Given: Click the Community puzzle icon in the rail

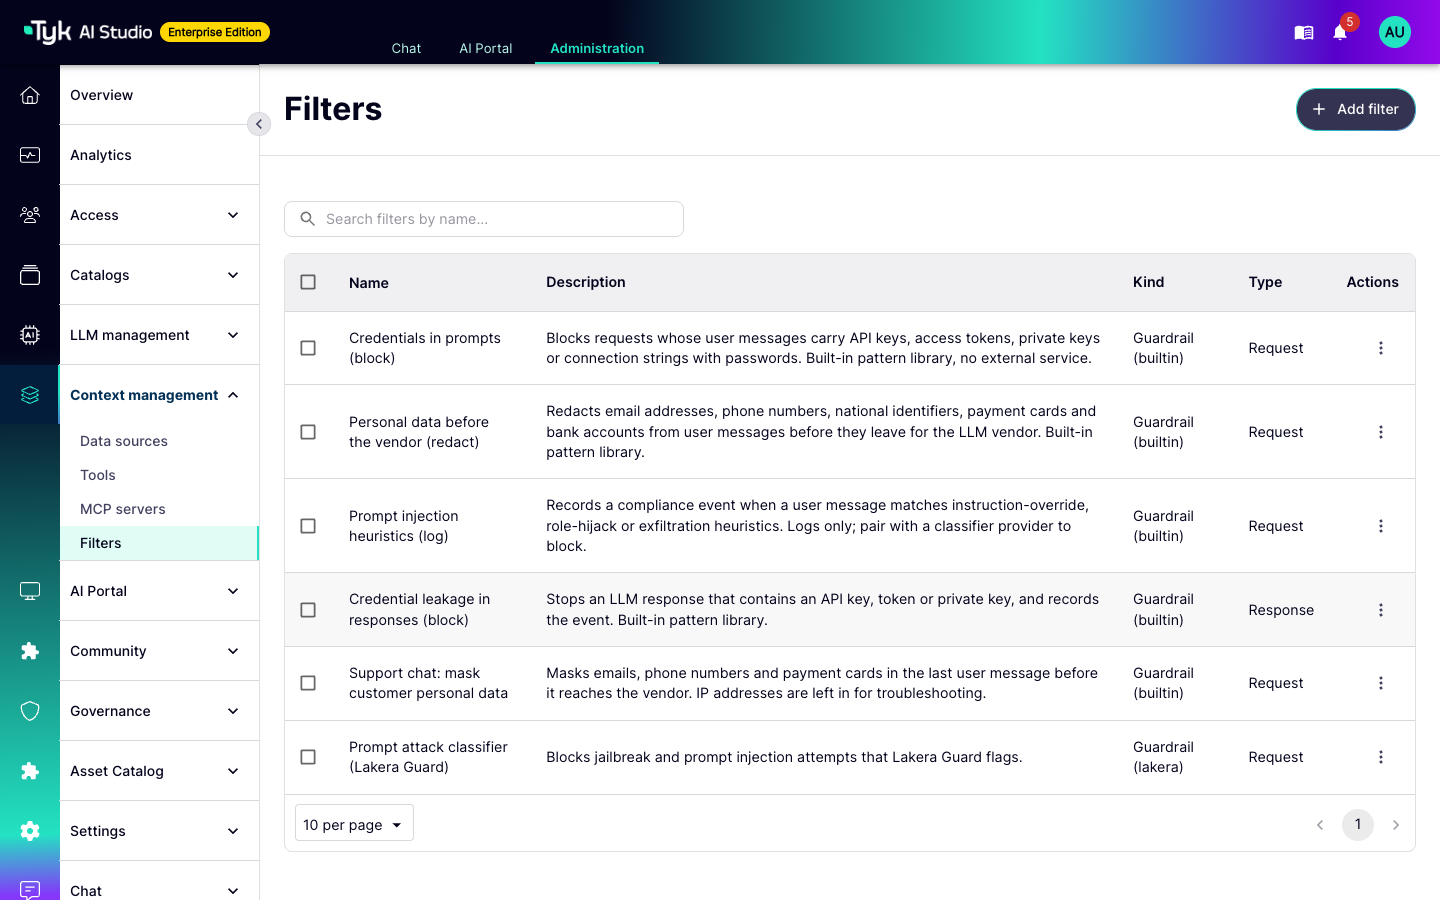Looking at the screenshot, I should [30, 651].
